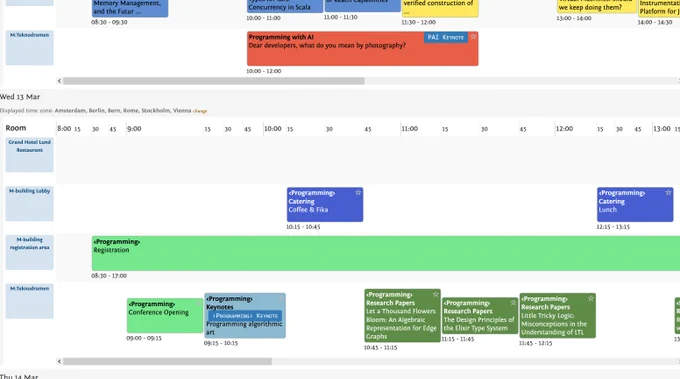Open the Coffee & Fika catering event
The image size is (680, 379).
[325, 205]
